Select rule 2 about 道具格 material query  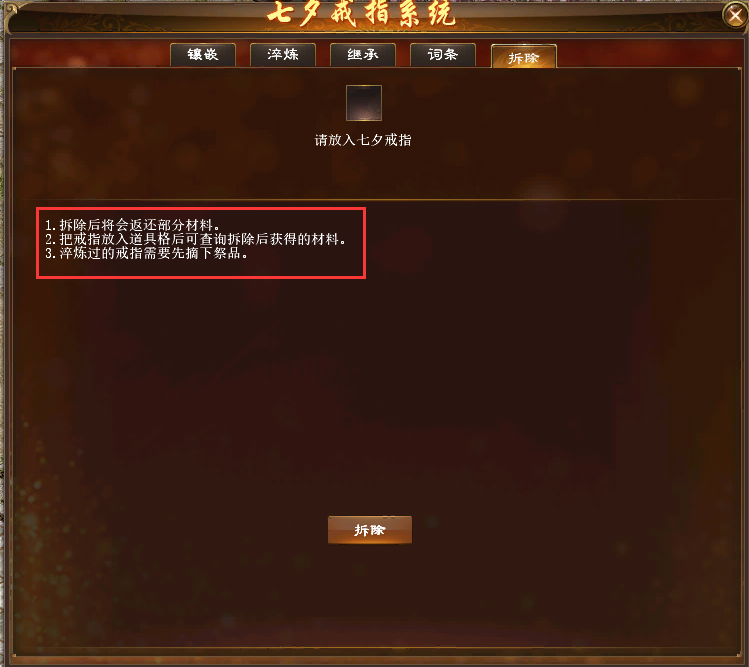195,239
